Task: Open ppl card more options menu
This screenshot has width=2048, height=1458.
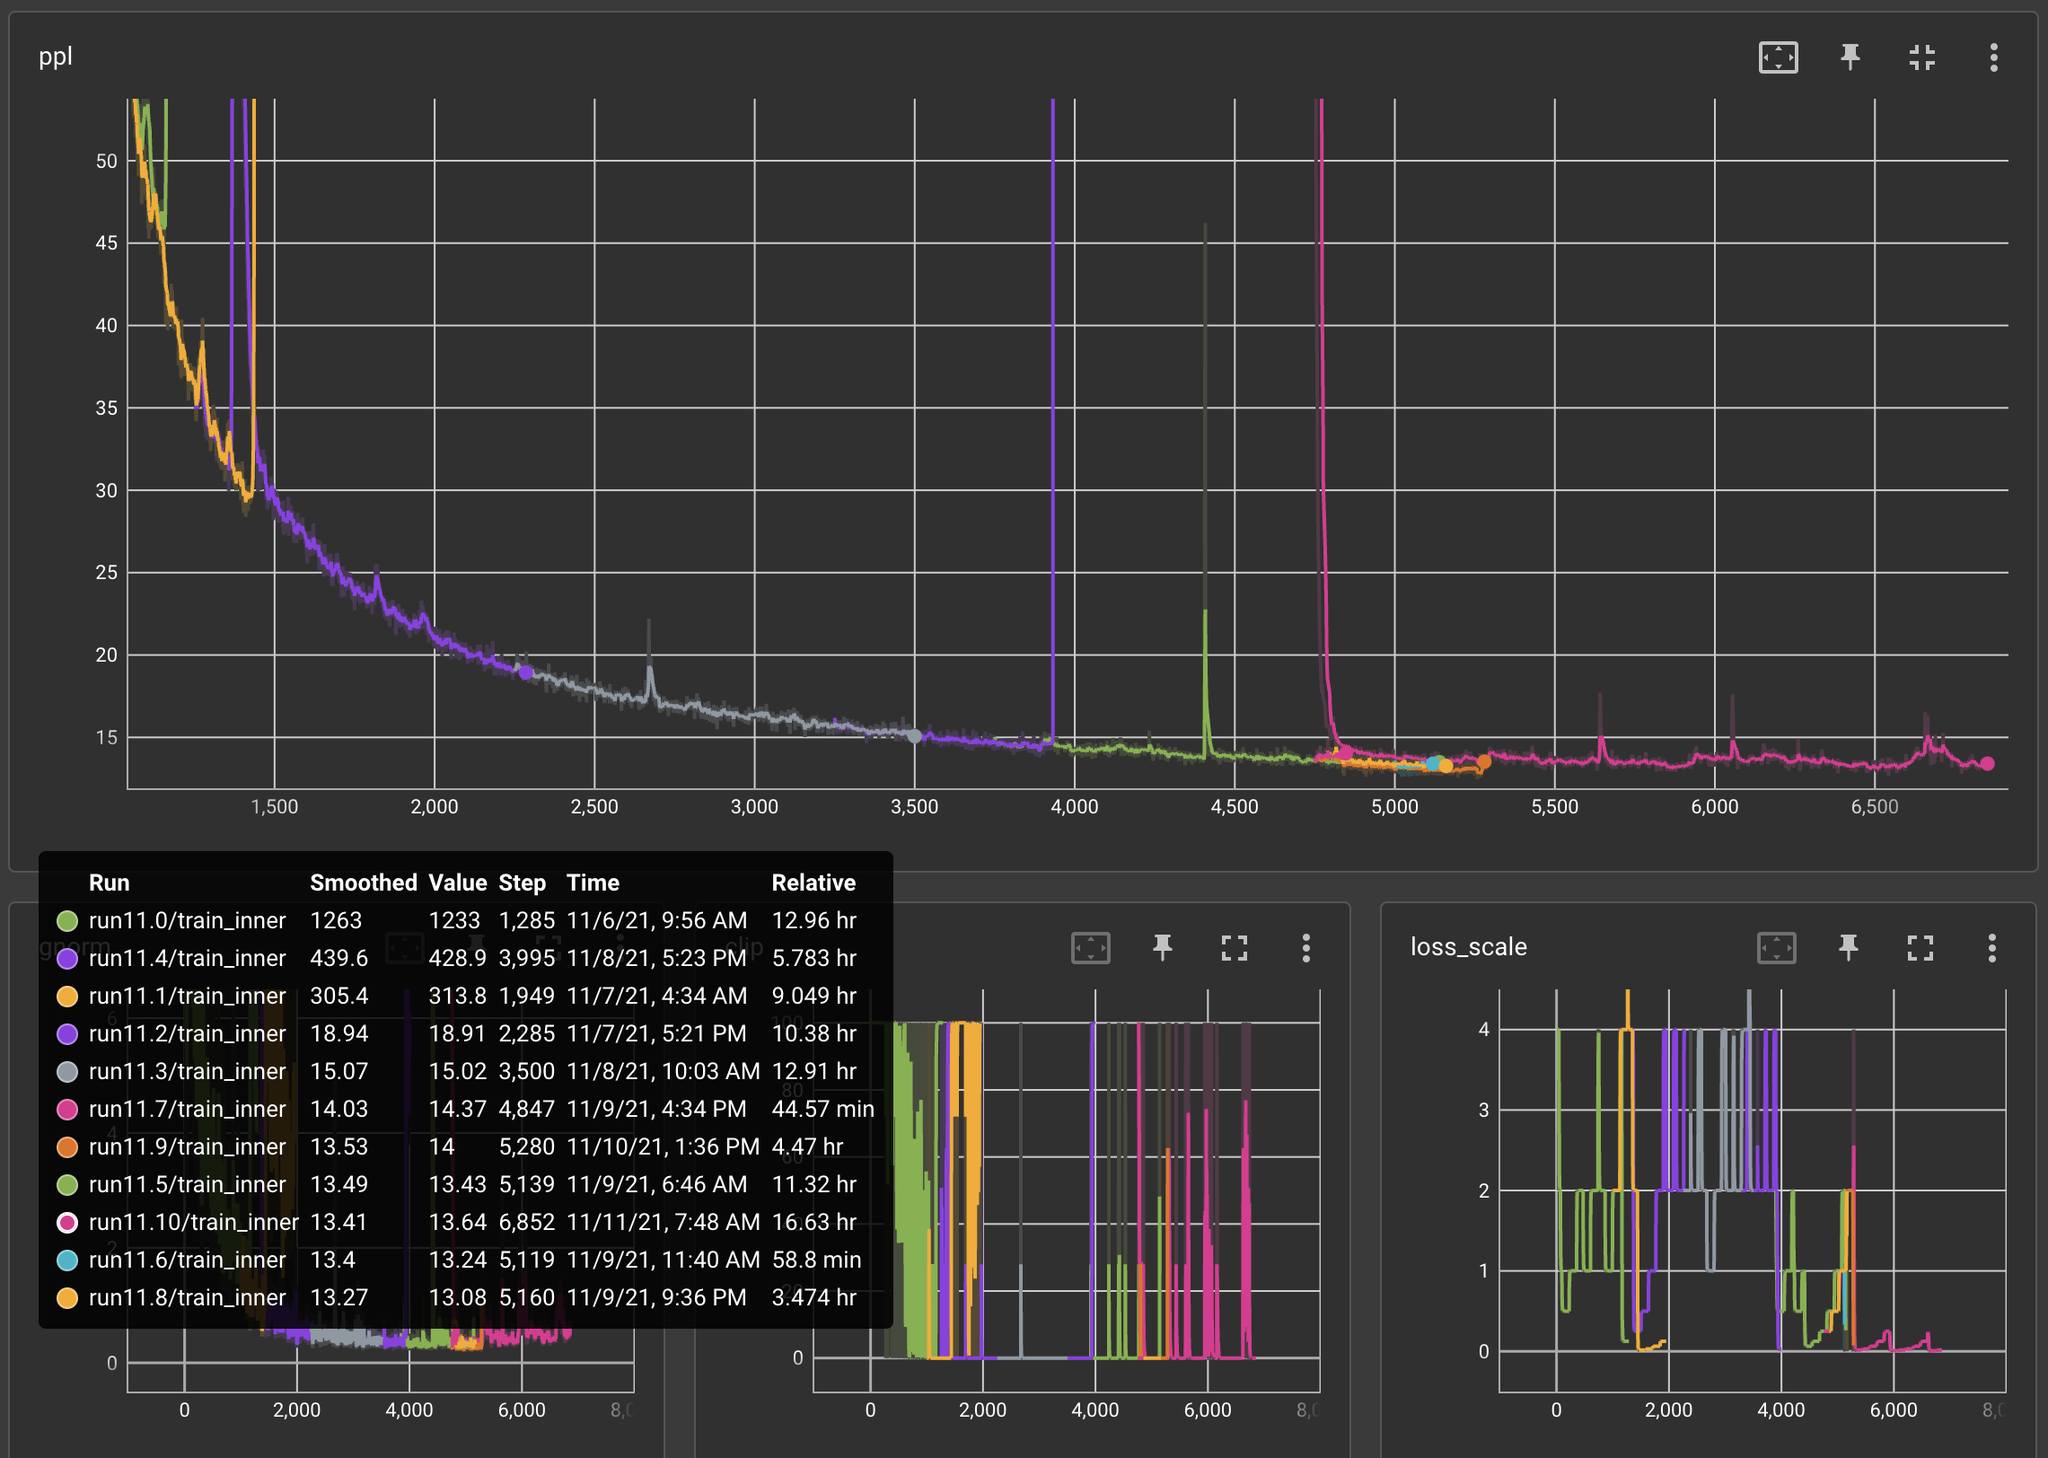Action: 1993,57
